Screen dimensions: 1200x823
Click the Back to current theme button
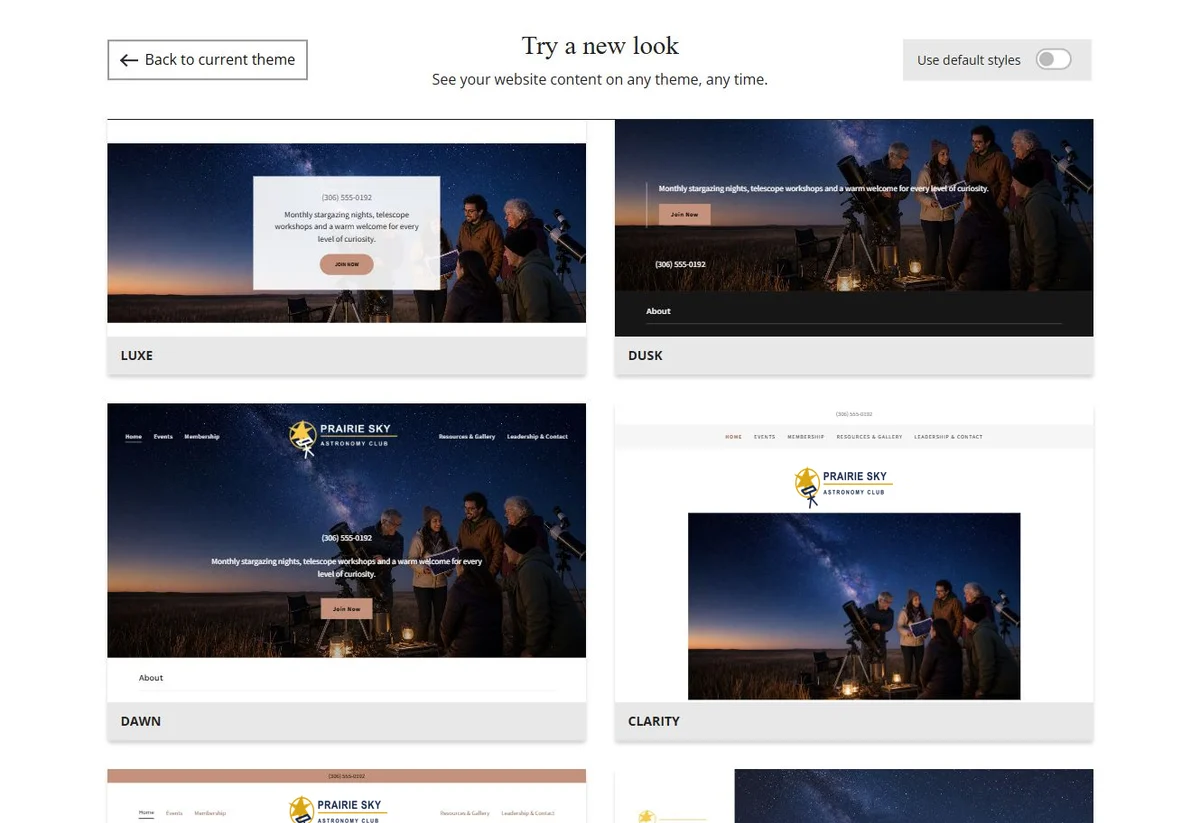click(x=207, y=60)
